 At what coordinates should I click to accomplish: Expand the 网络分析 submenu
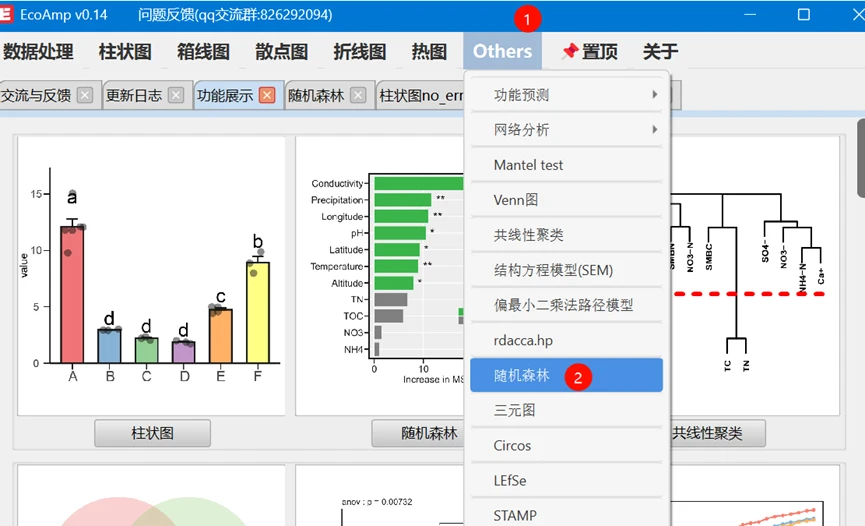pos(567,130)
